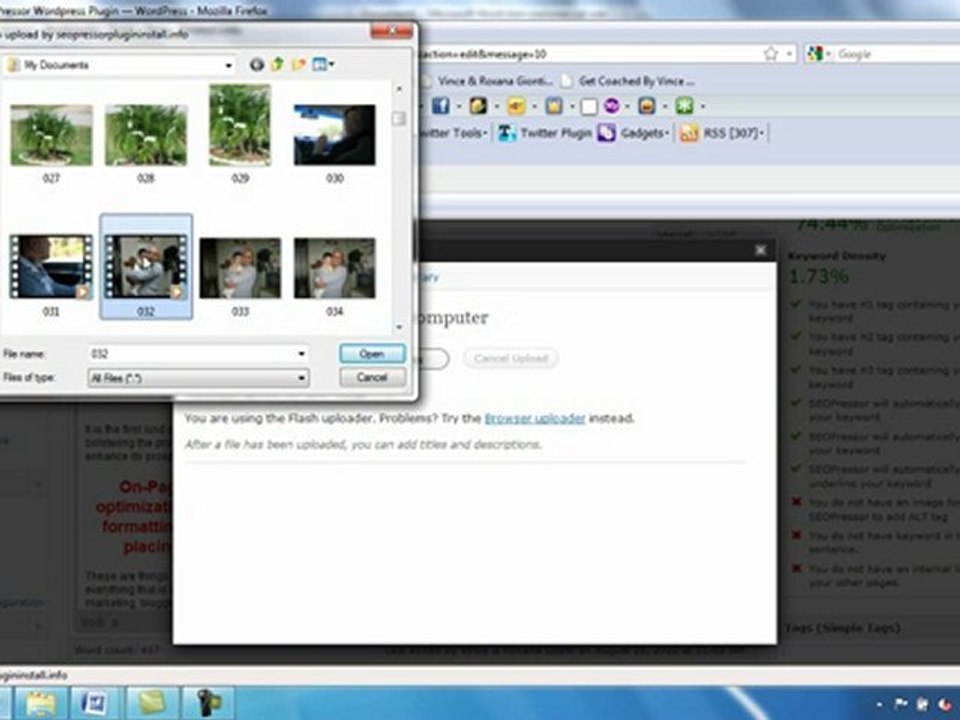Click the Facebook toolbar icon

[x=441, y=106]
